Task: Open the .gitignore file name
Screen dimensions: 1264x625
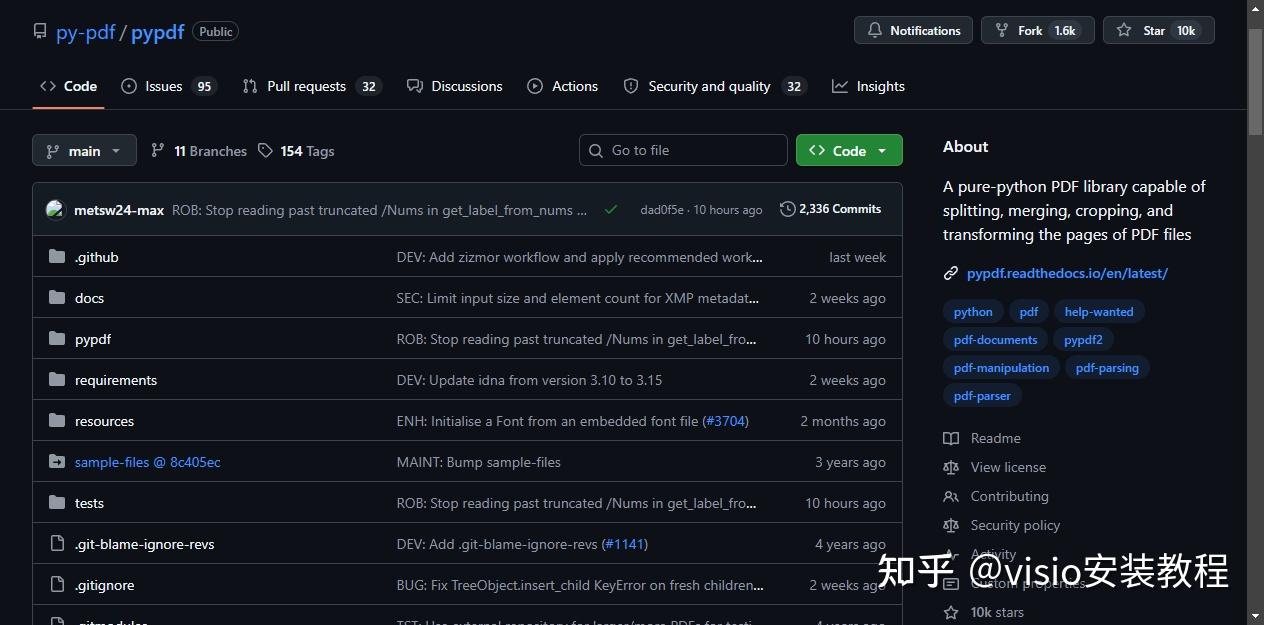Action: (x=104, y=585)
